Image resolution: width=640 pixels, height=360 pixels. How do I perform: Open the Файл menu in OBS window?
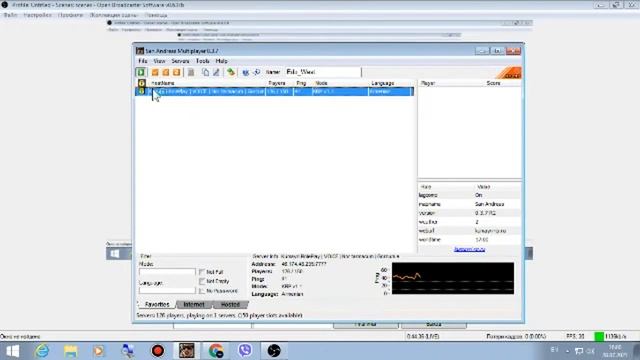10,15
